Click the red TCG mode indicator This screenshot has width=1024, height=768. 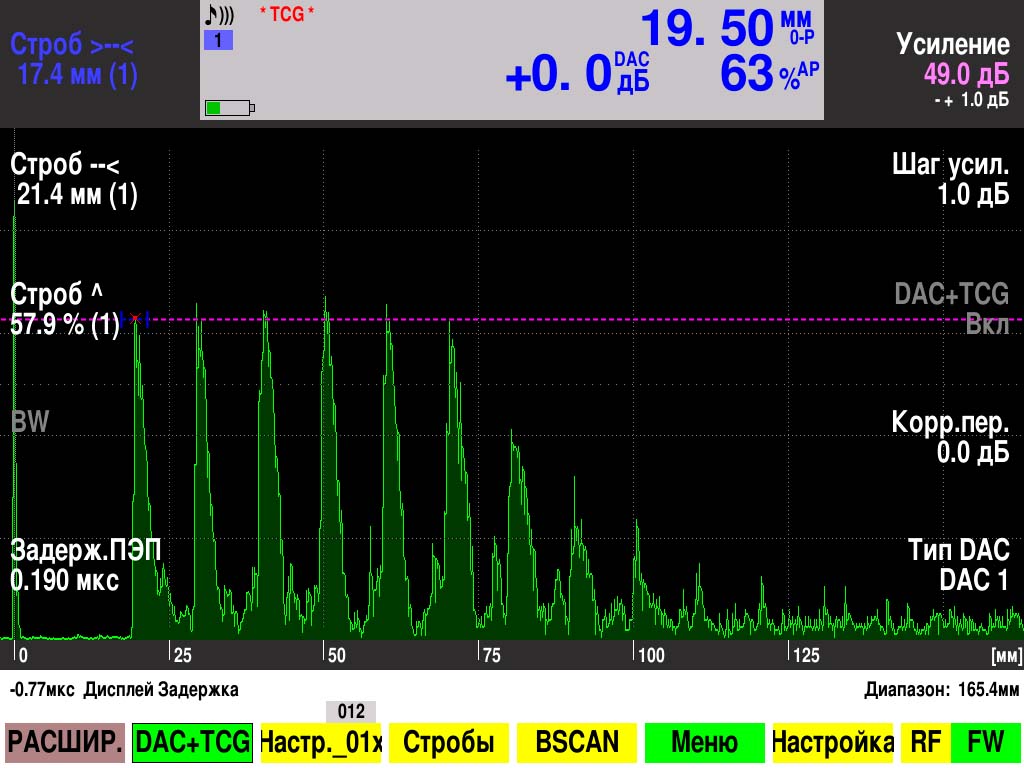pos(287,14)
